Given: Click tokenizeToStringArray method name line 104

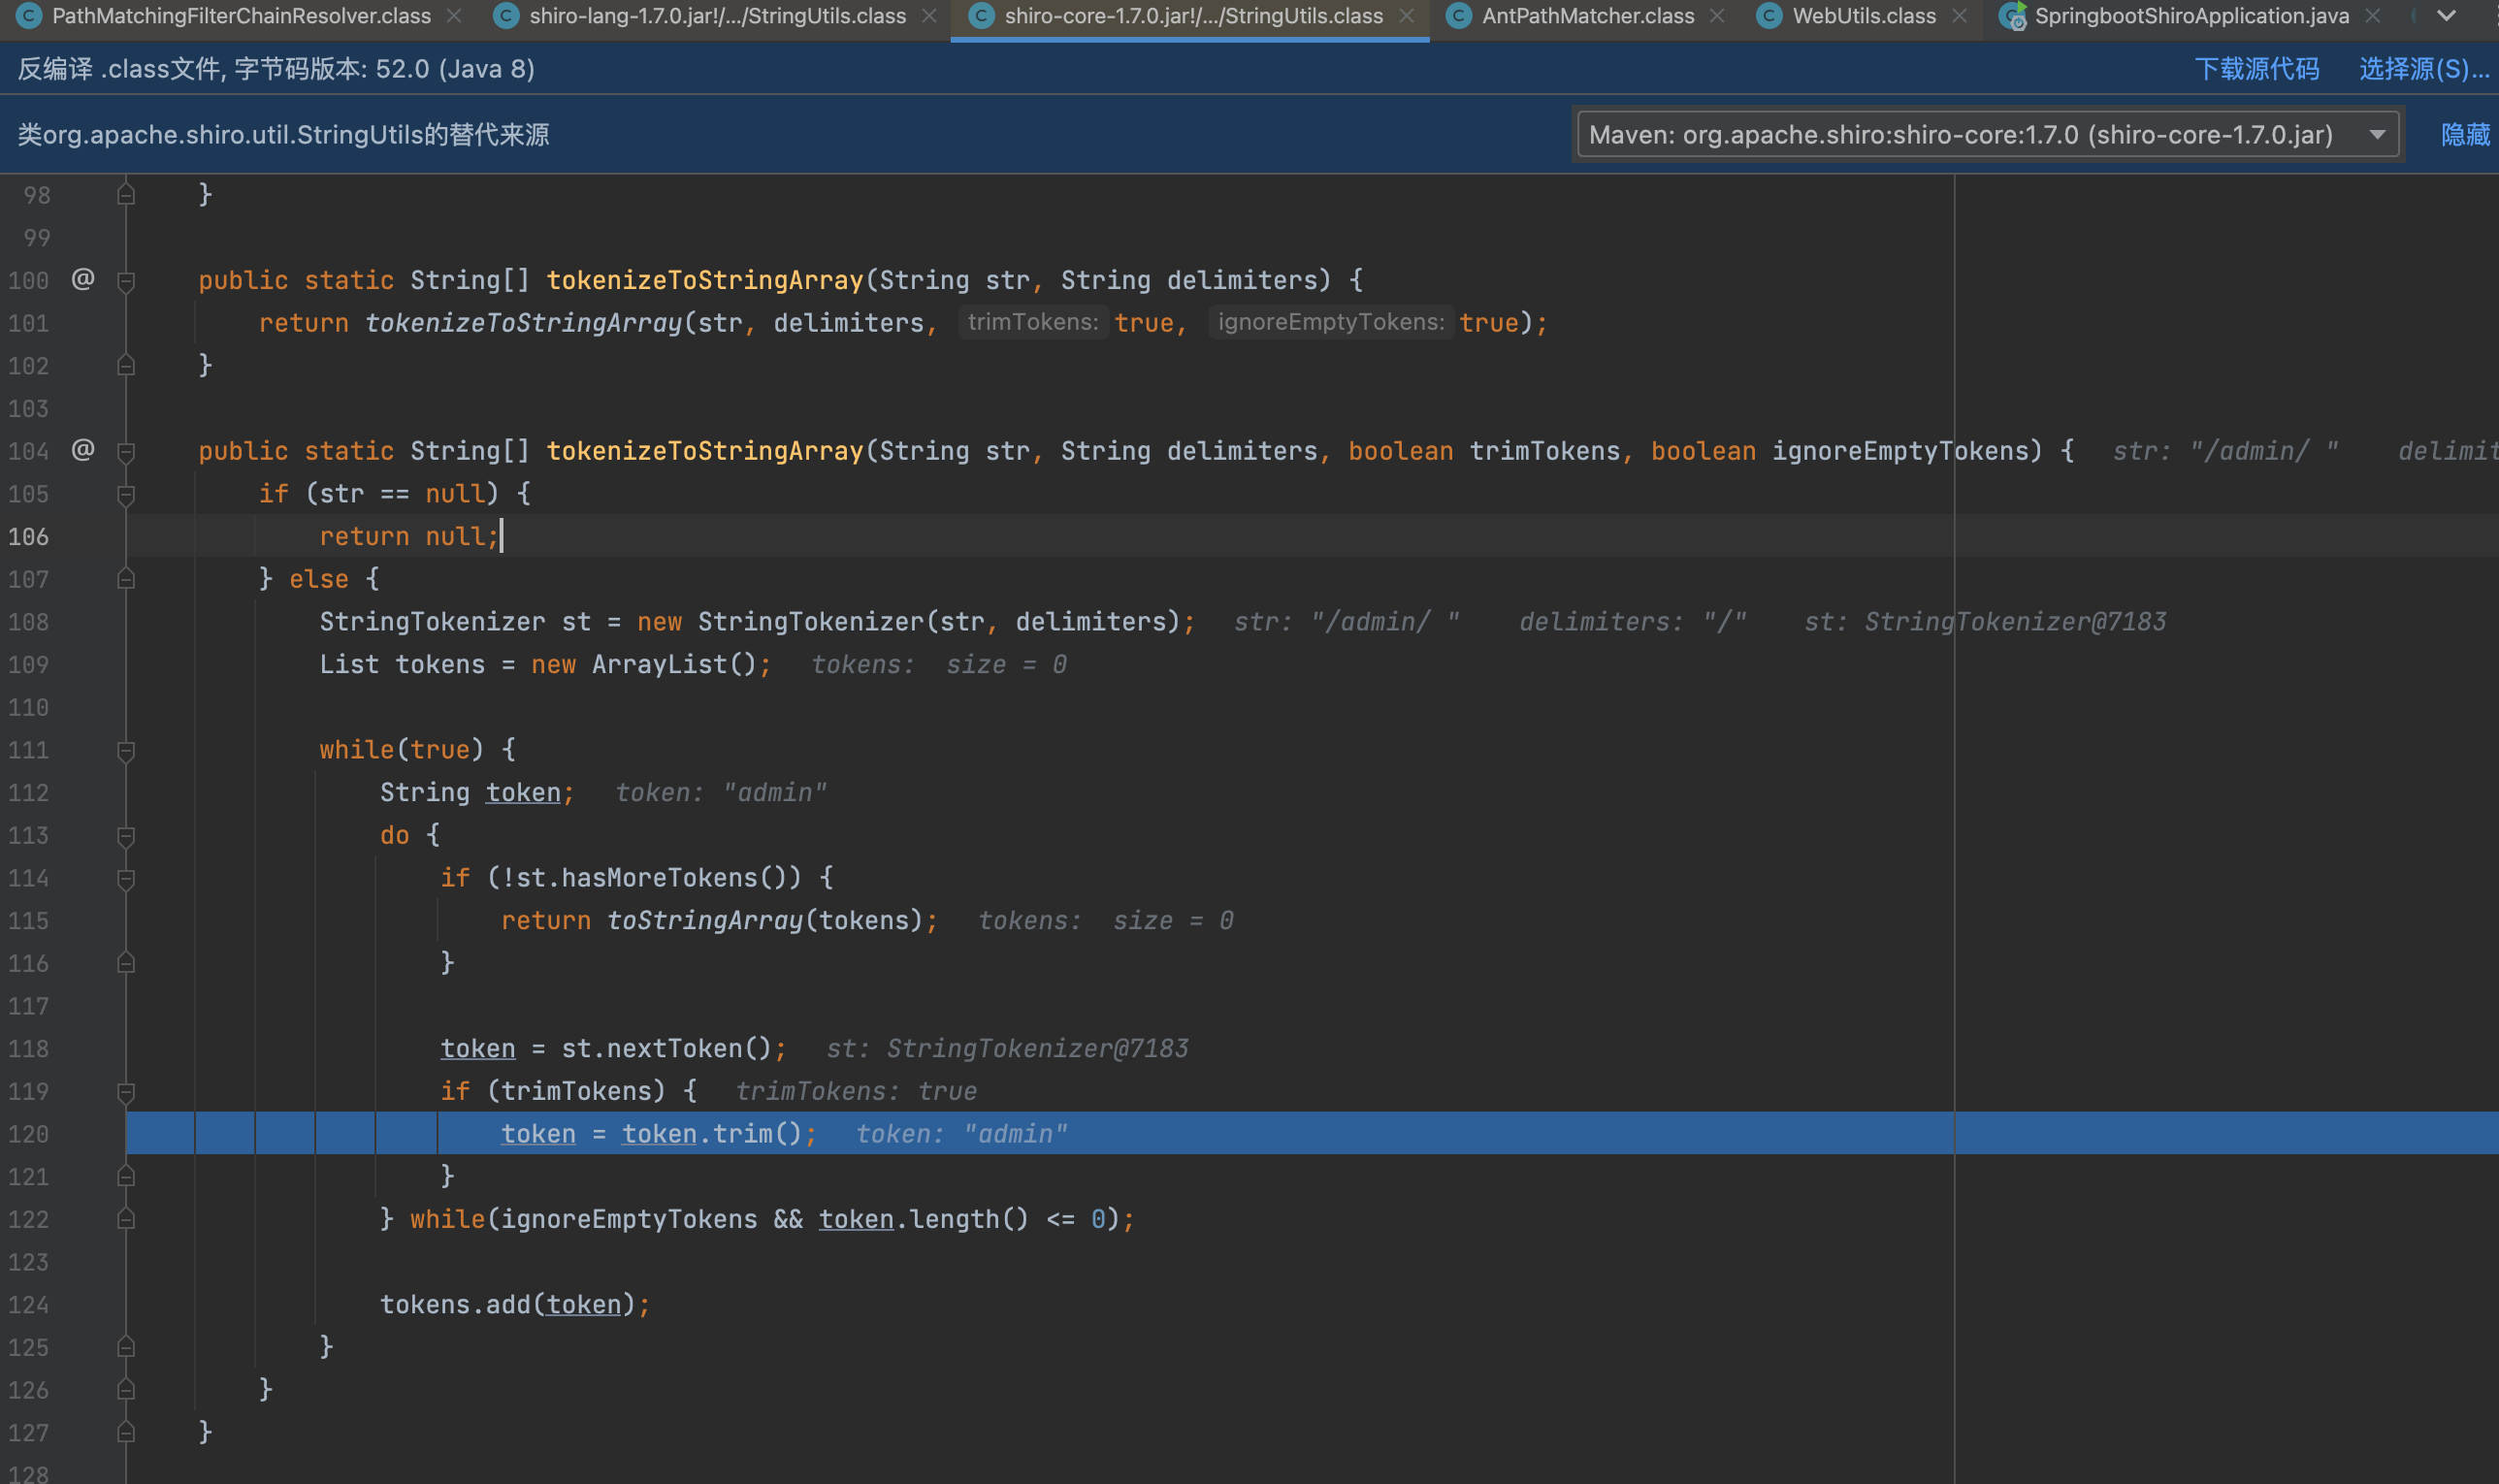Looking at the screenshot, I should pos(705,451).
